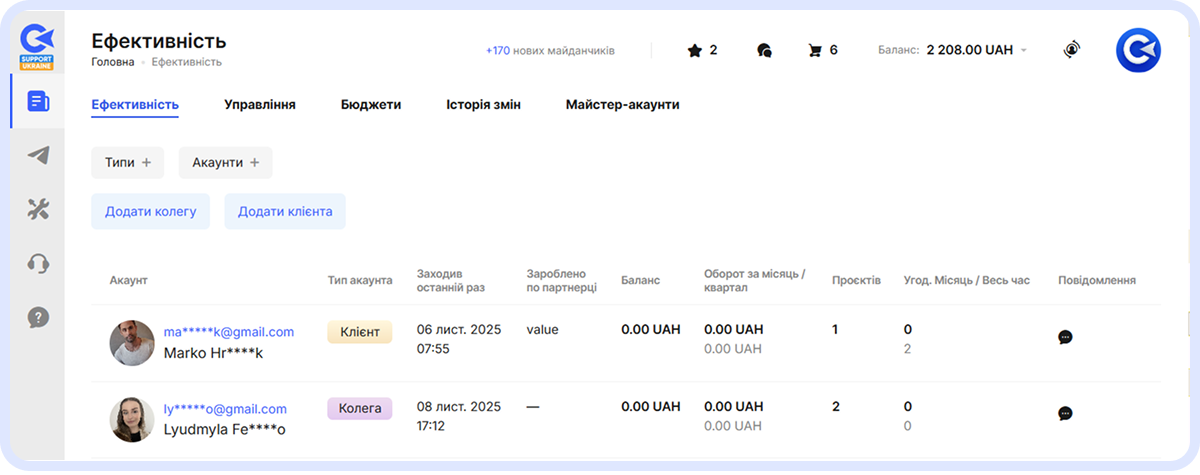
Task: Open the Історія змін tab
Action: click(x=483, y=104)
